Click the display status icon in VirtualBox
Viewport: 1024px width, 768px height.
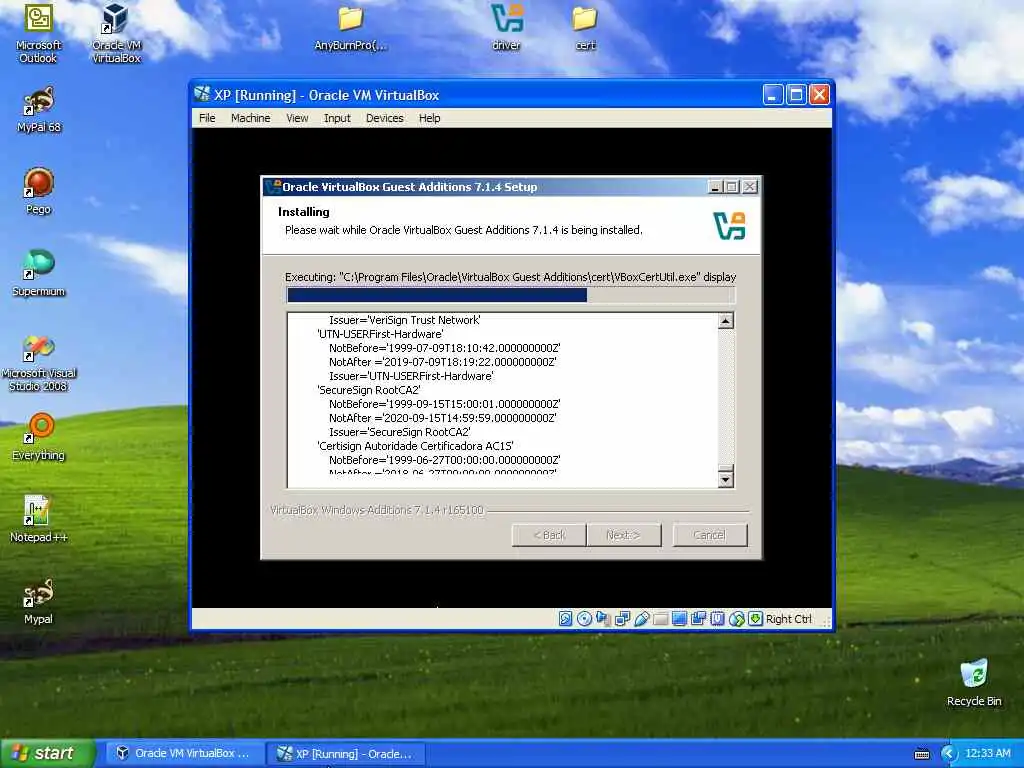[x=679, y=618]
